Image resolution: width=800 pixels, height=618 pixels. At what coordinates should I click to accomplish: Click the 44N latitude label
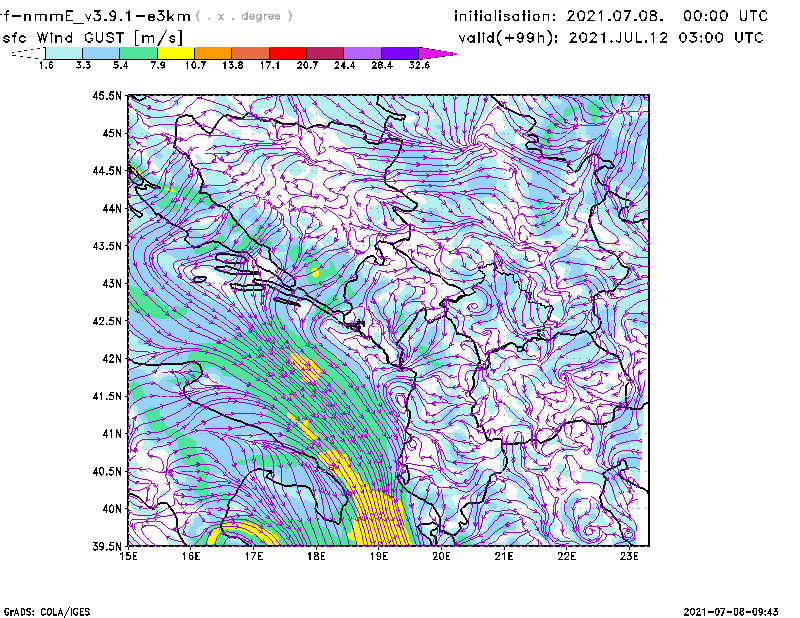(112, 208)
